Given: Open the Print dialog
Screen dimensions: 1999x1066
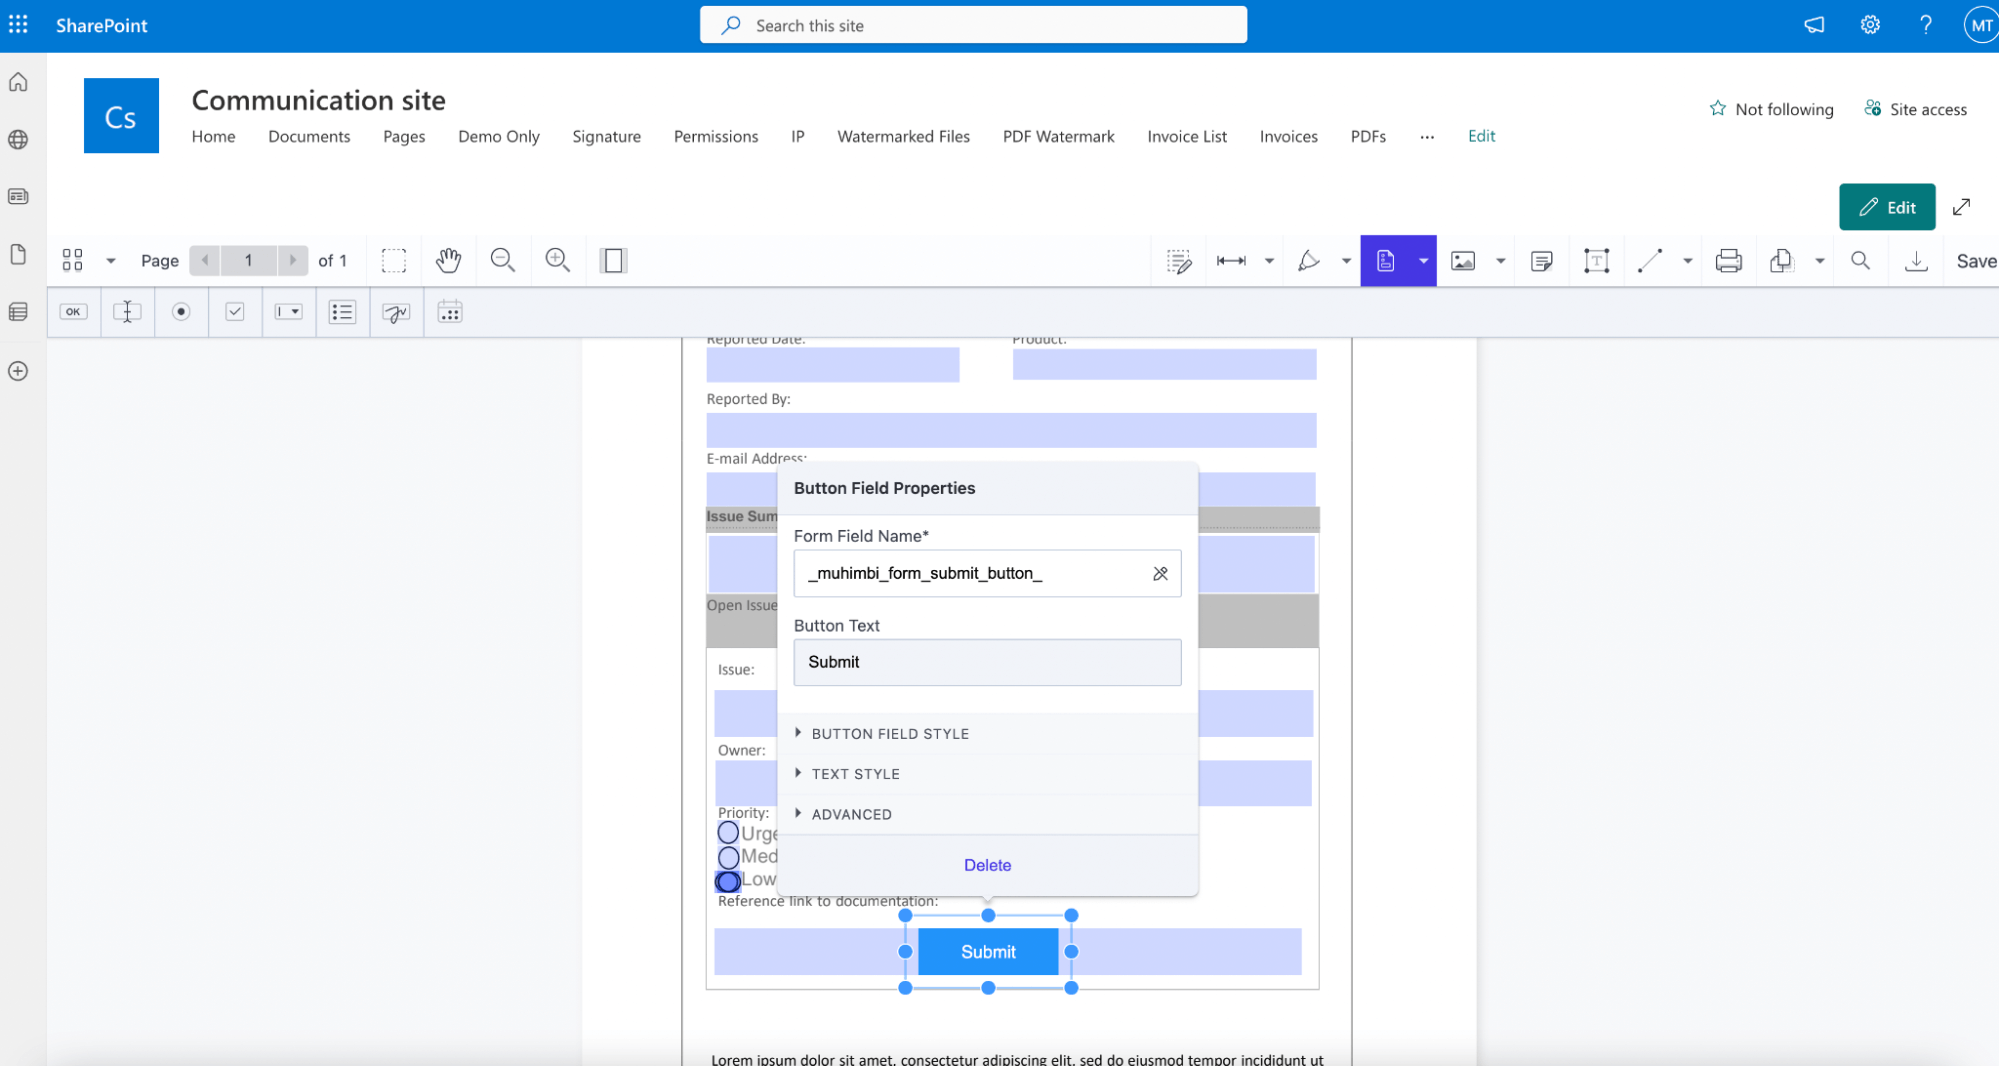Looking at the screenshot, I should click(x=1729, y=260).
